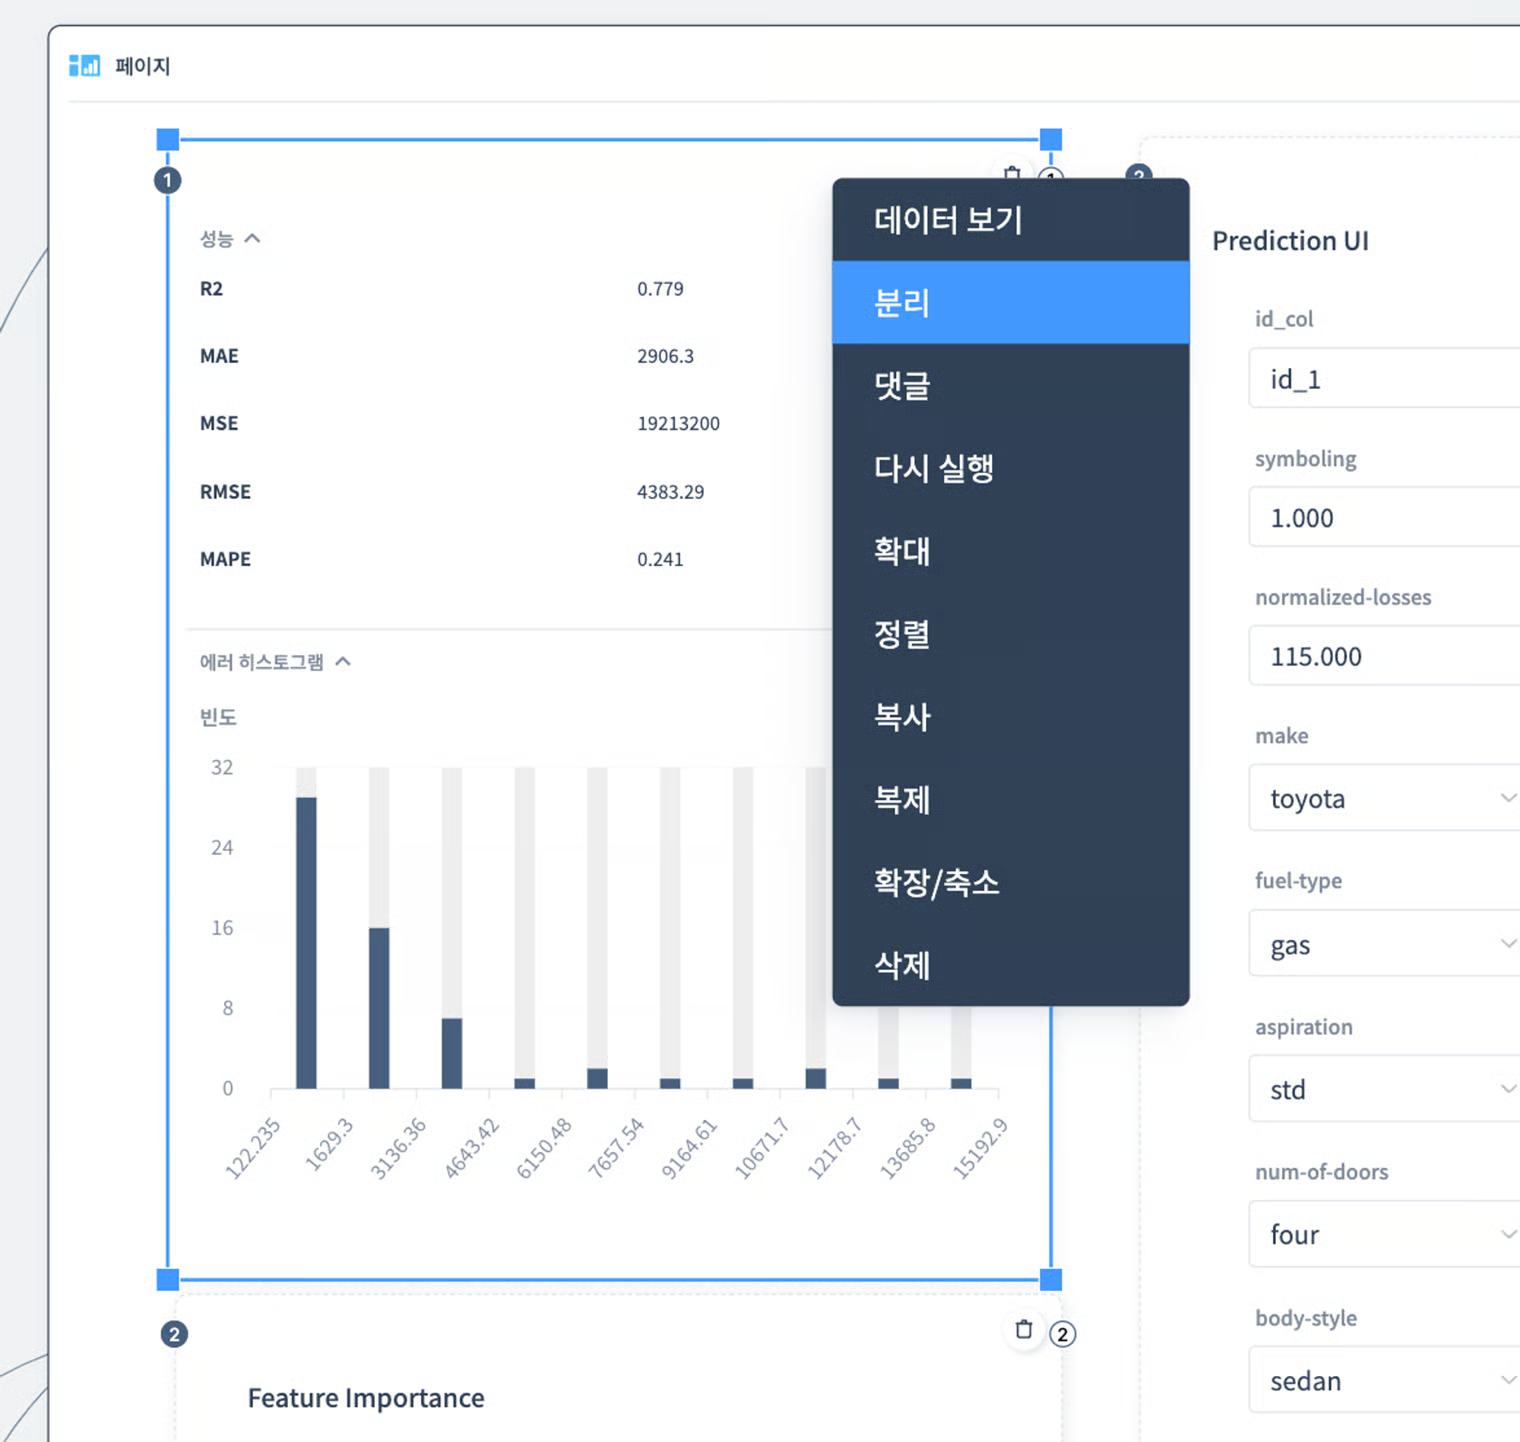Click the trash icon on the Feature Importance widget

(1023, 1330)
